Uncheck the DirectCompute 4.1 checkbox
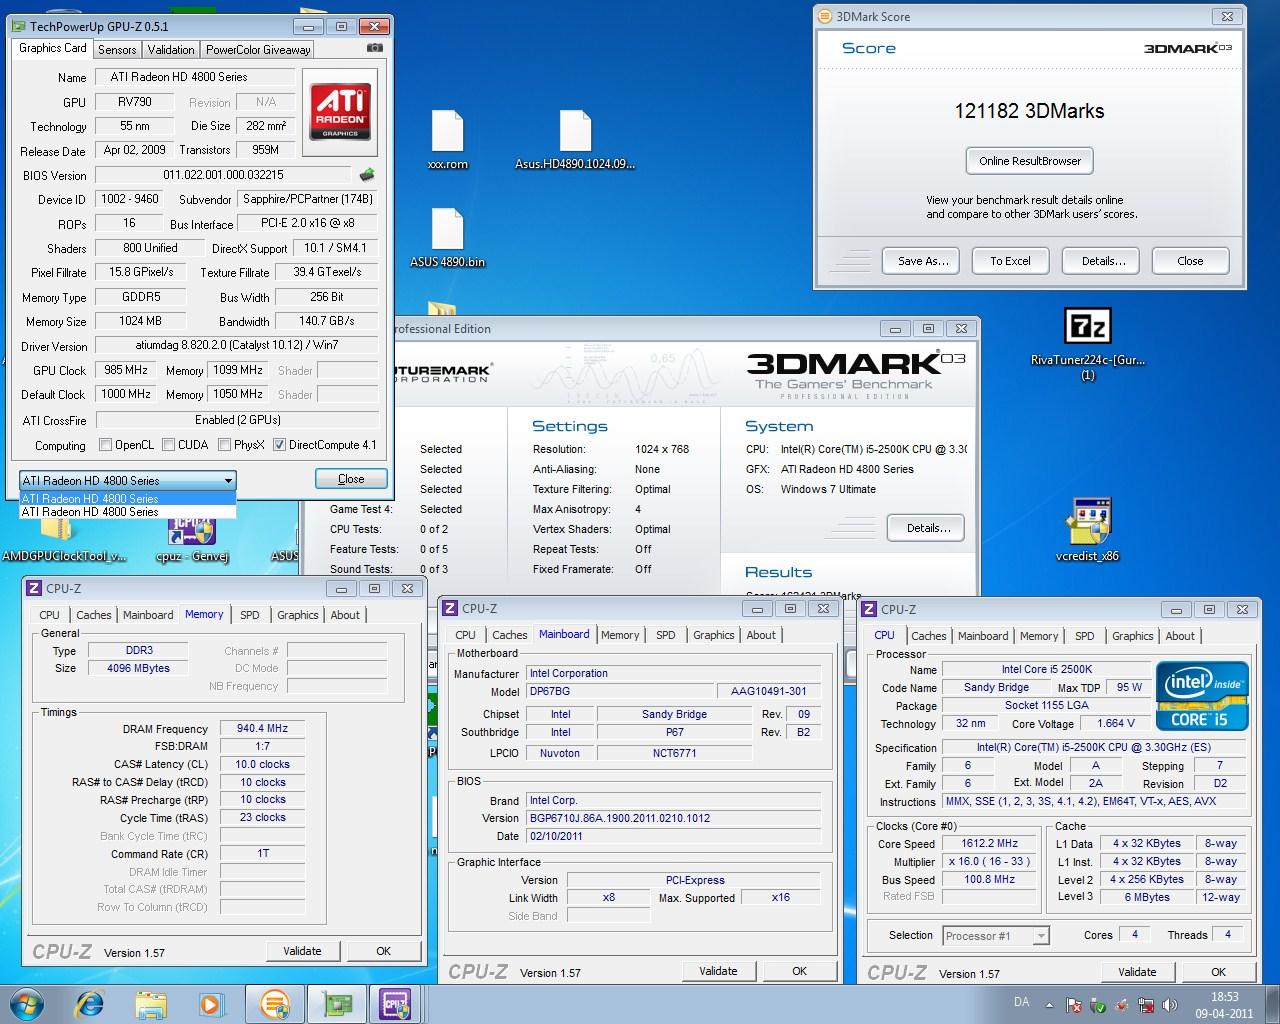The image size is (1280, 1024). [x=279, y=445]
